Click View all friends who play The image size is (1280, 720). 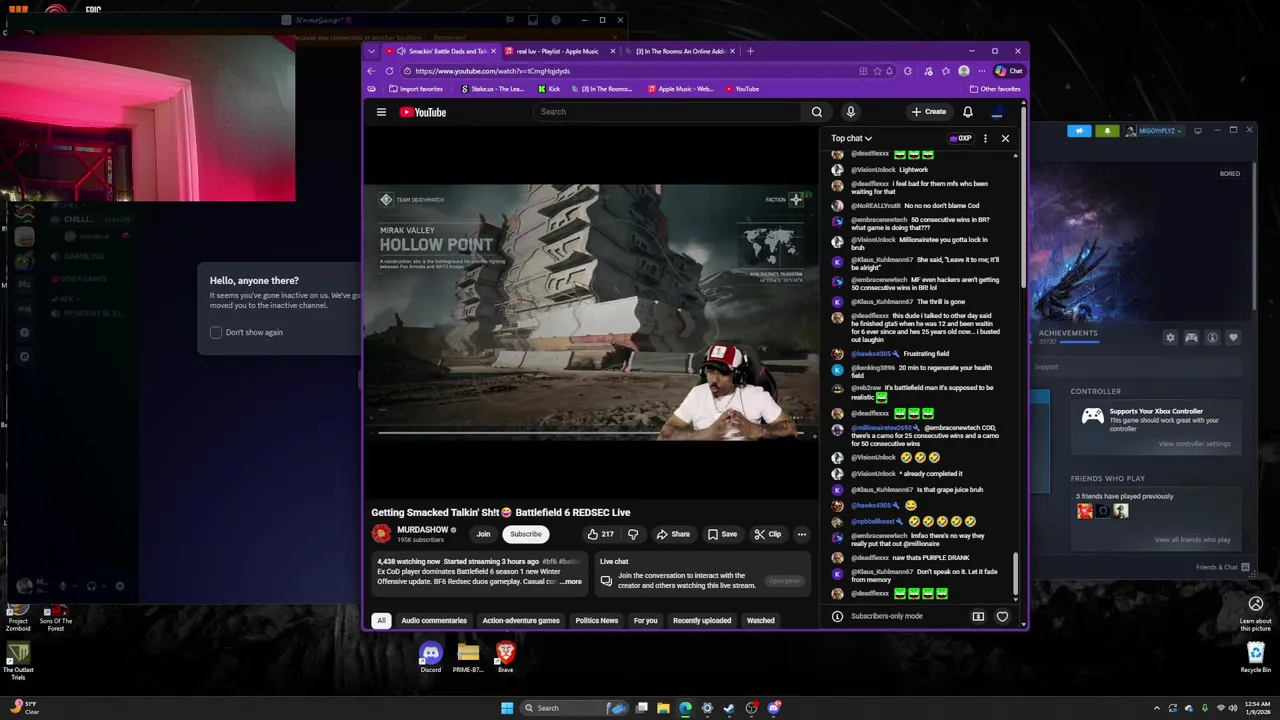[x=1192, y=540]
